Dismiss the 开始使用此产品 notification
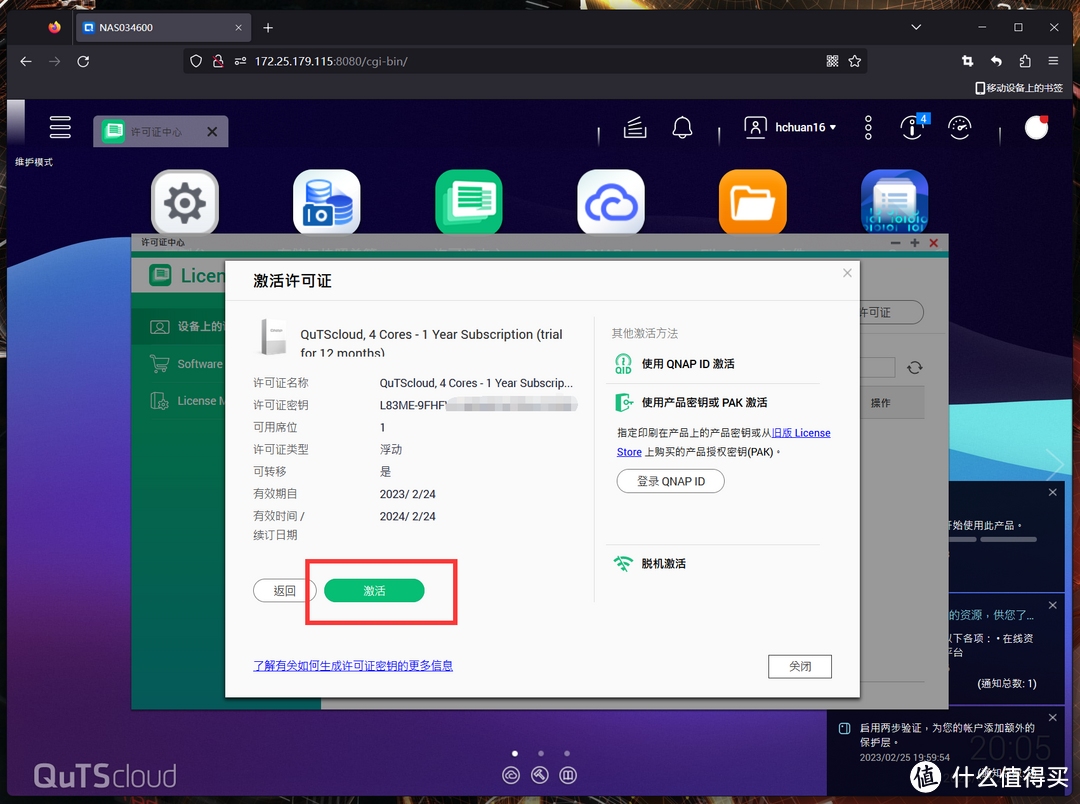Image resolution: width=1080 pixels, height=804 pixels. (x=1052, y=493)
